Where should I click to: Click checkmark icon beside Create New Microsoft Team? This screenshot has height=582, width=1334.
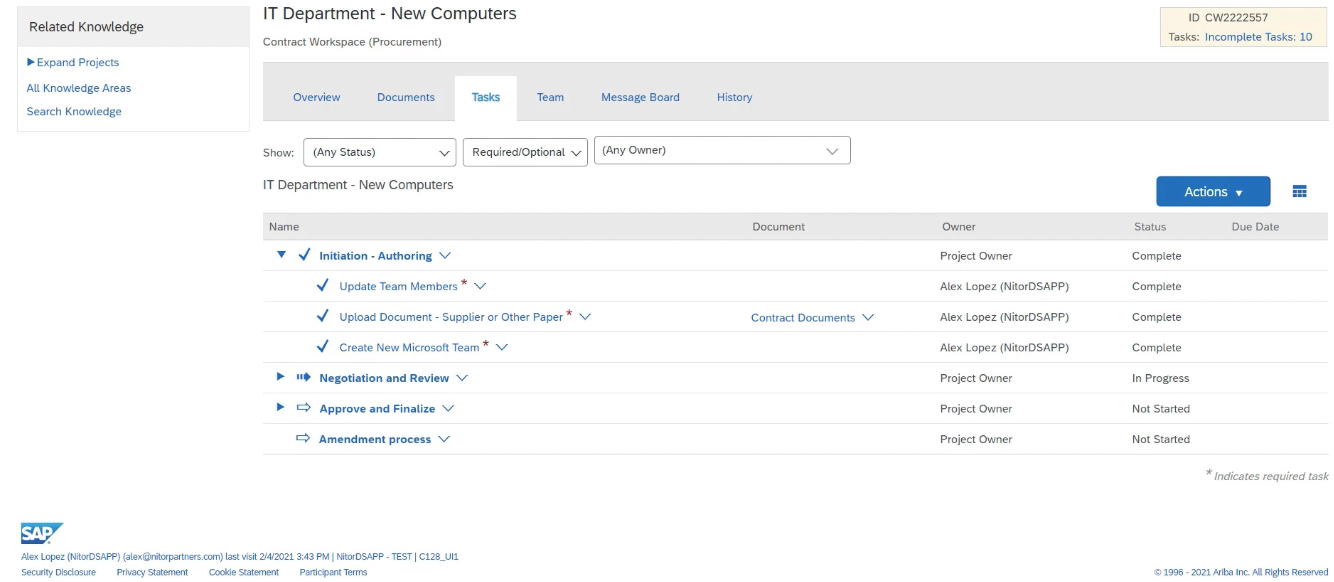pyautogui.click(x=322, y=347)
